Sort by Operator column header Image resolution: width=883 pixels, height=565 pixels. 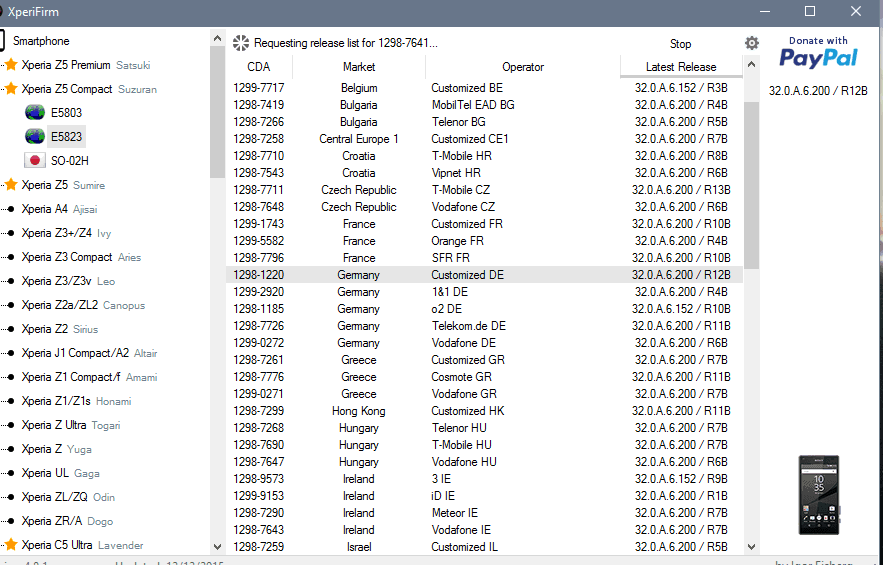[x=523, y=66]
